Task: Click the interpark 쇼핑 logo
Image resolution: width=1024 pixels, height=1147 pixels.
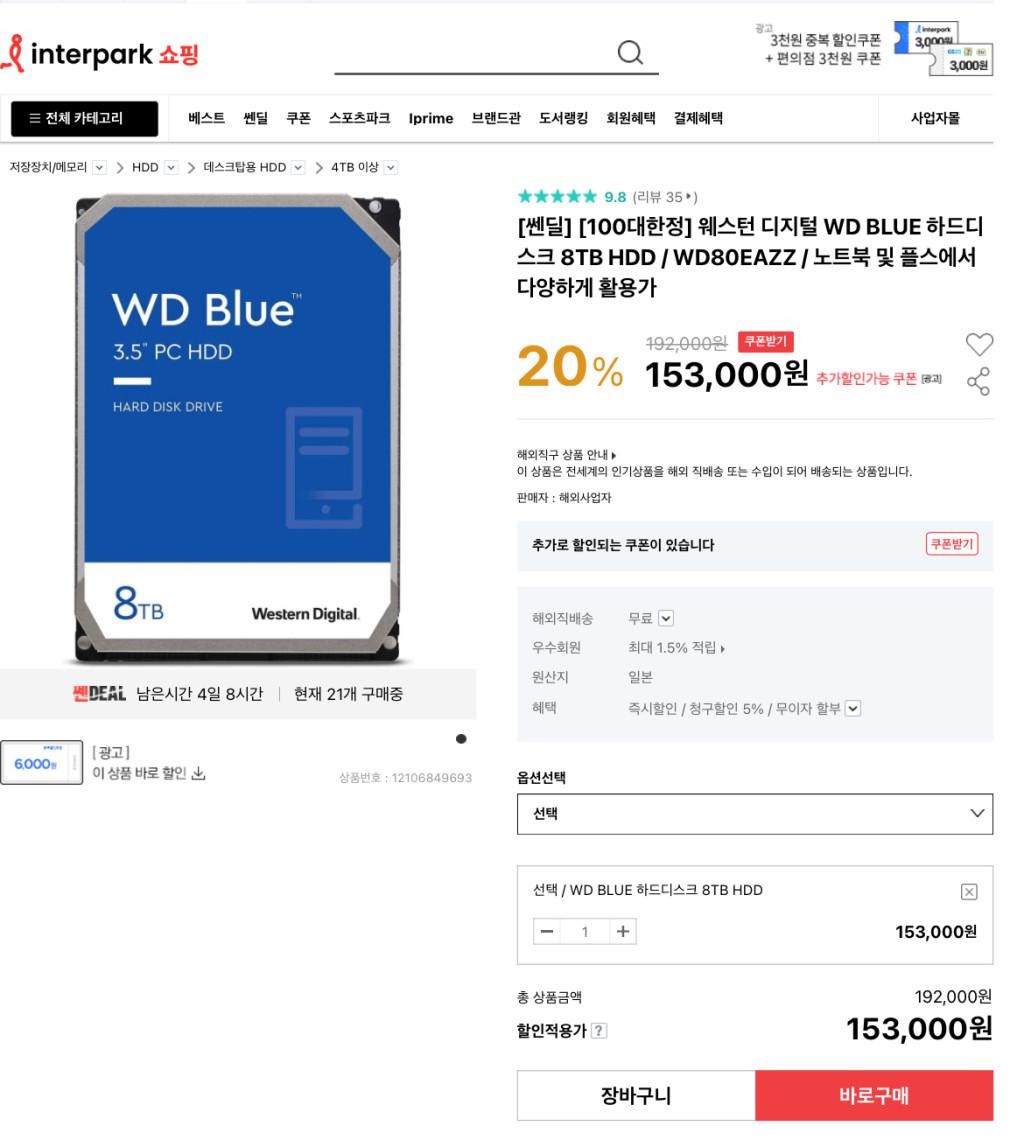Action: pyautogui.click(x=100, y=53)
